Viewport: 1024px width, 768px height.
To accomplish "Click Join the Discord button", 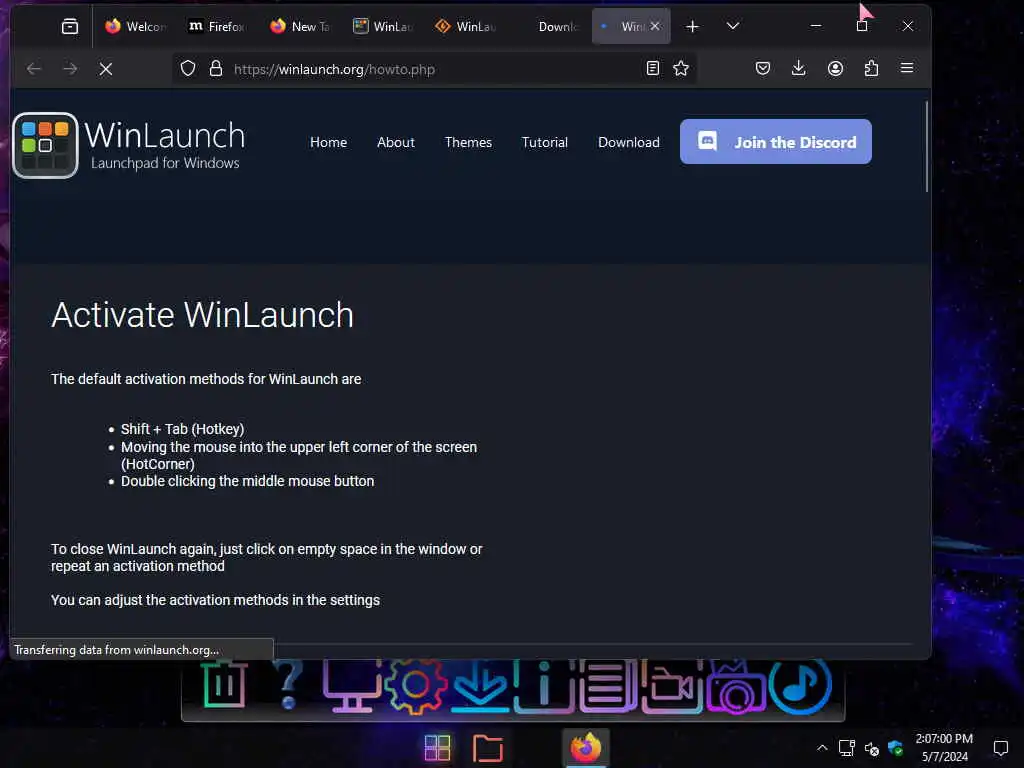I will point(776,142).
